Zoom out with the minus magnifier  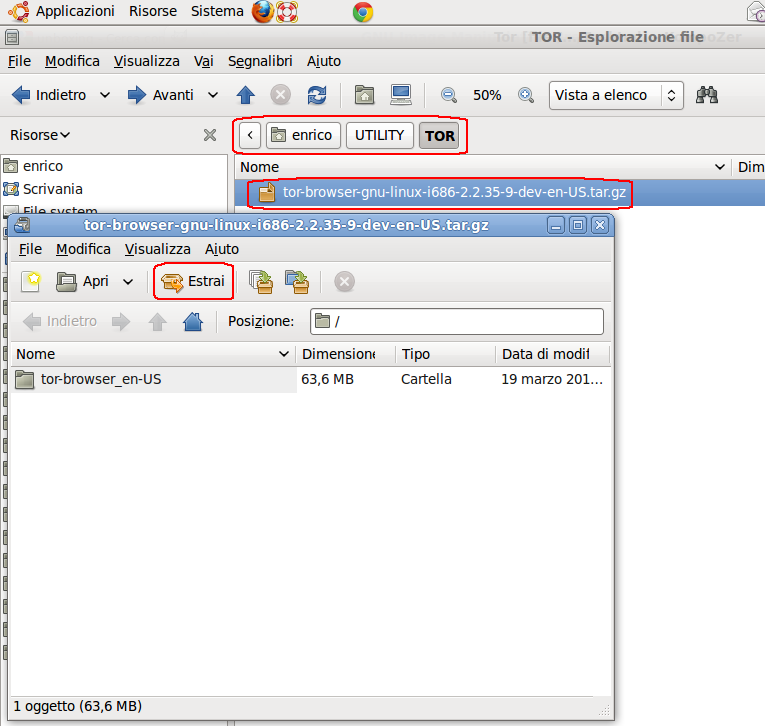click(x=448, y=95)
